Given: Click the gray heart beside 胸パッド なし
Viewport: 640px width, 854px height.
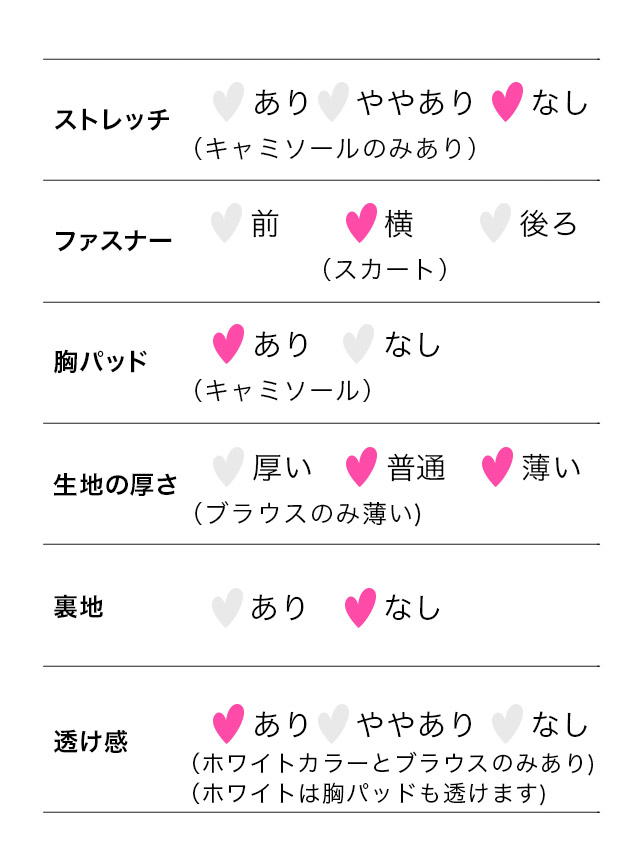Looking at the screenshot, I should click(358, 344).
